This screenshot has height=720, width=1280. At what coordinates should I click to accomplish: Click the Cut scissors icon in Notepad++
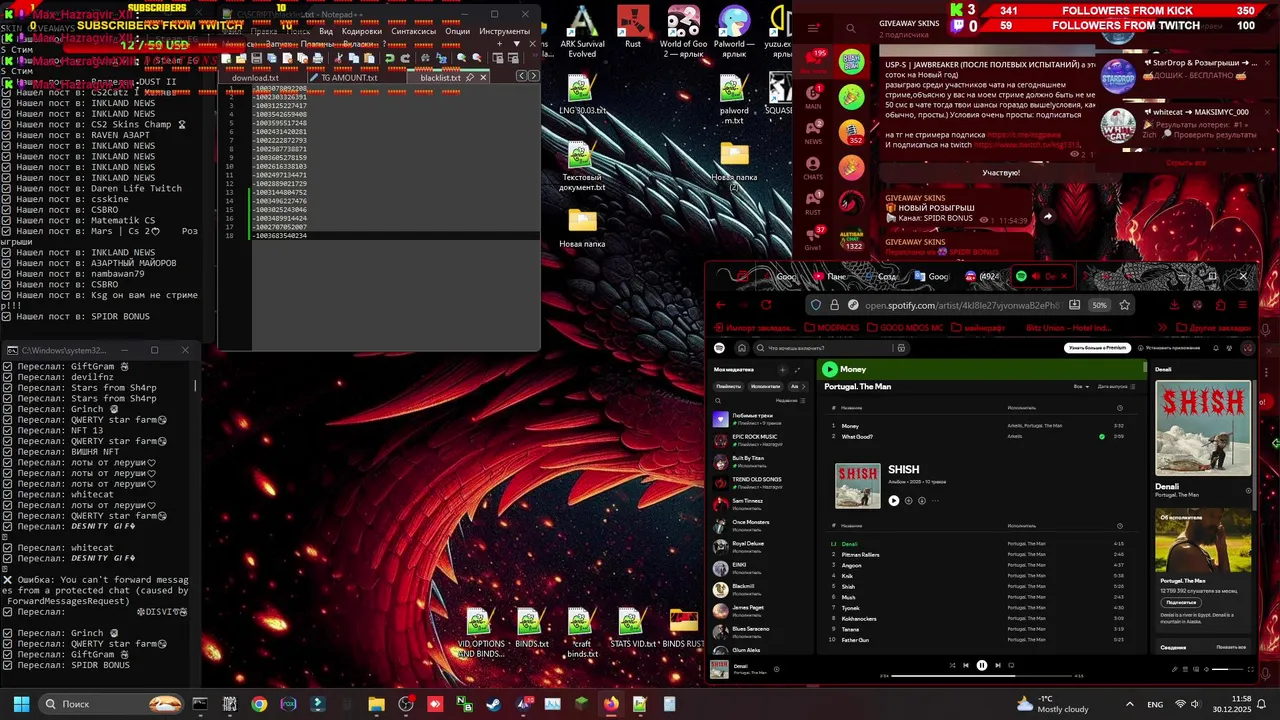(338, 58)
